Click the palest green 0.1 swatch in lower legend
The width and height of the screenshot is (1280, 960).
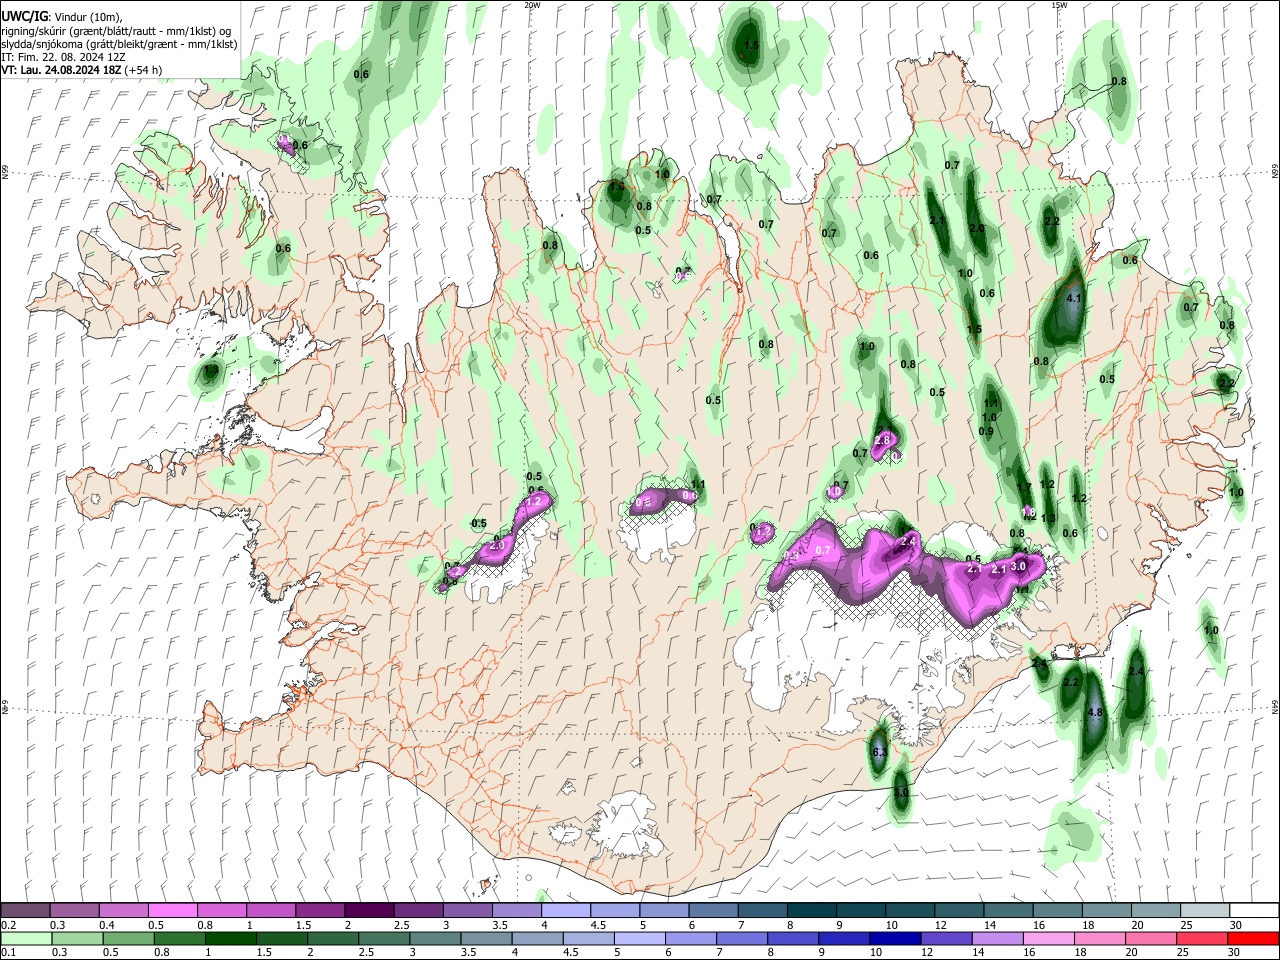[x=26, y=938]
